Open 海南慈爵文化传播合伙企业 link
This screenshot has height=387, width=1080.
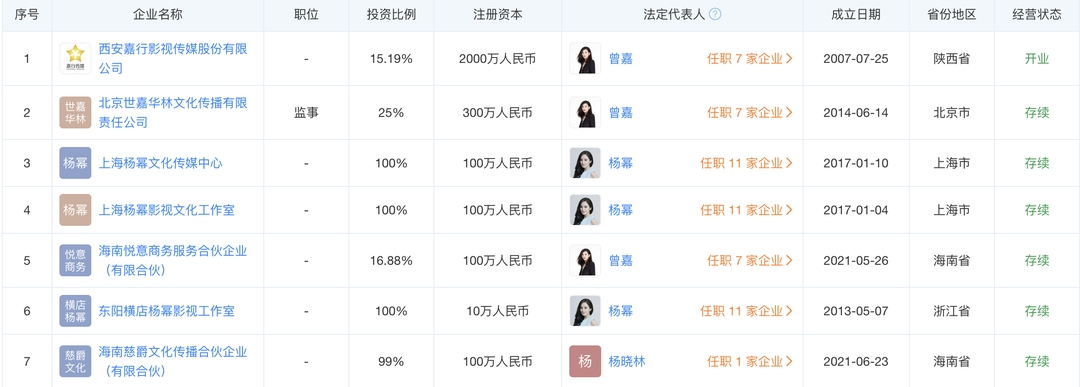pos(173,362)
